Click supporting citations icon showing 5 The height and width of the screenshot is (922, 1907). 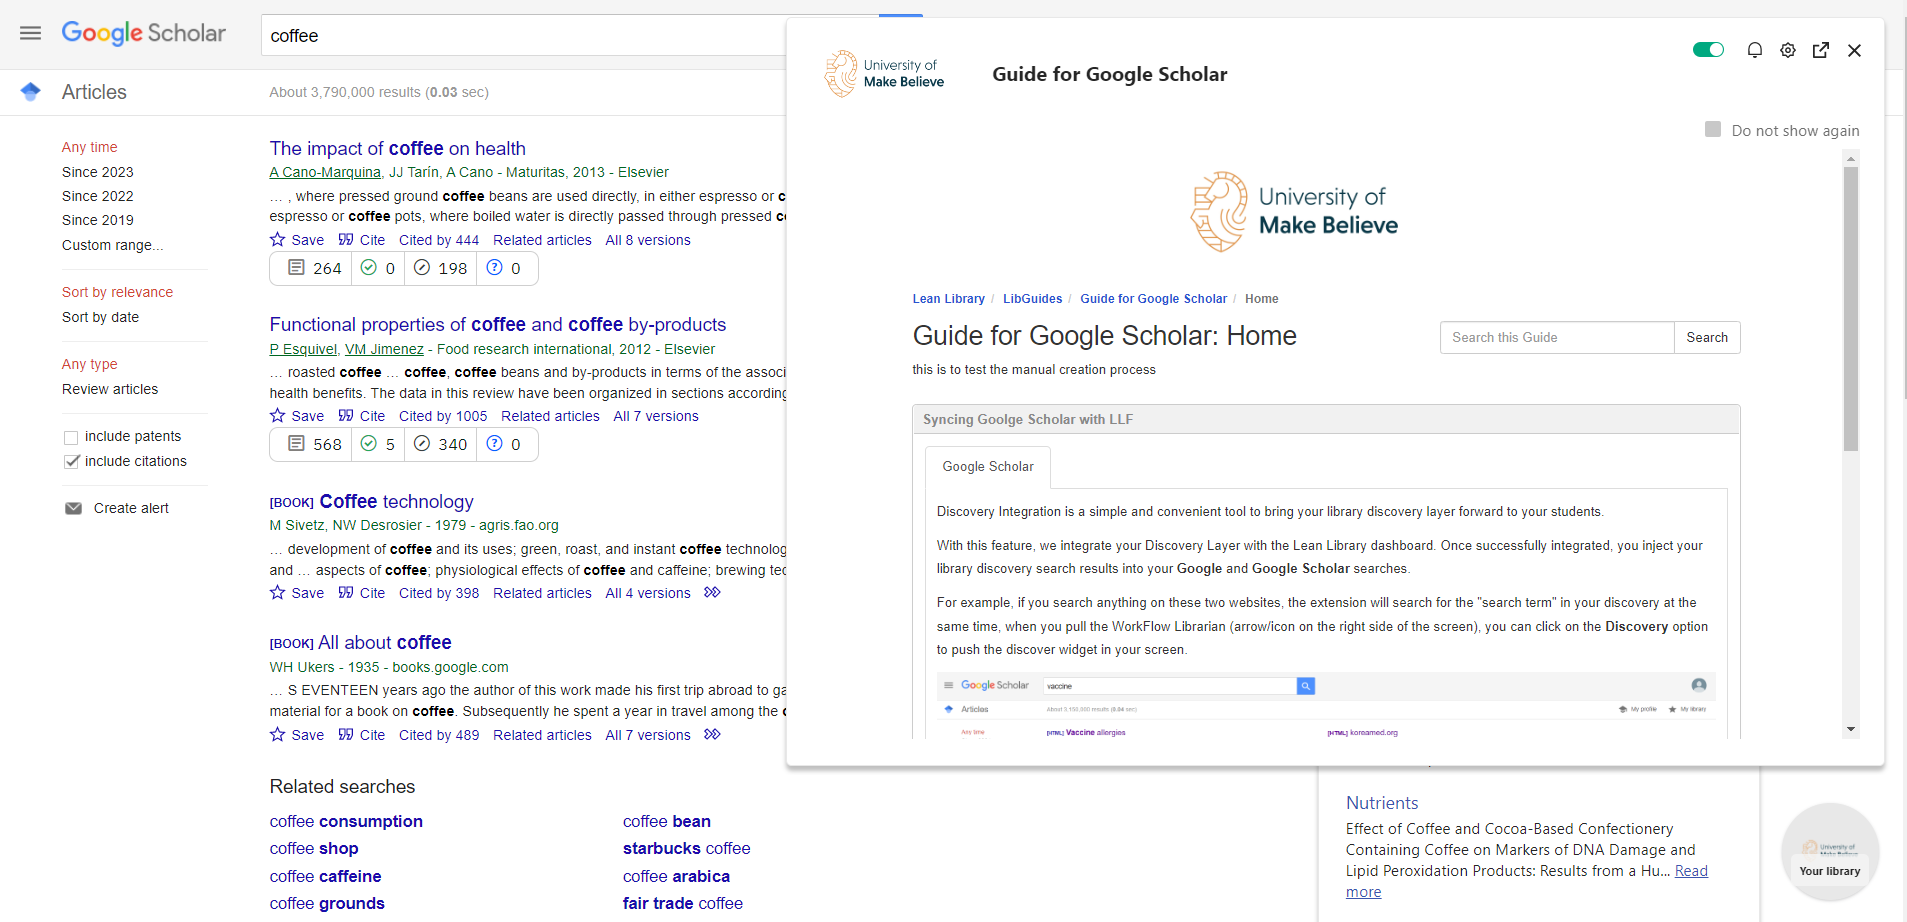(x=369, y=443)
